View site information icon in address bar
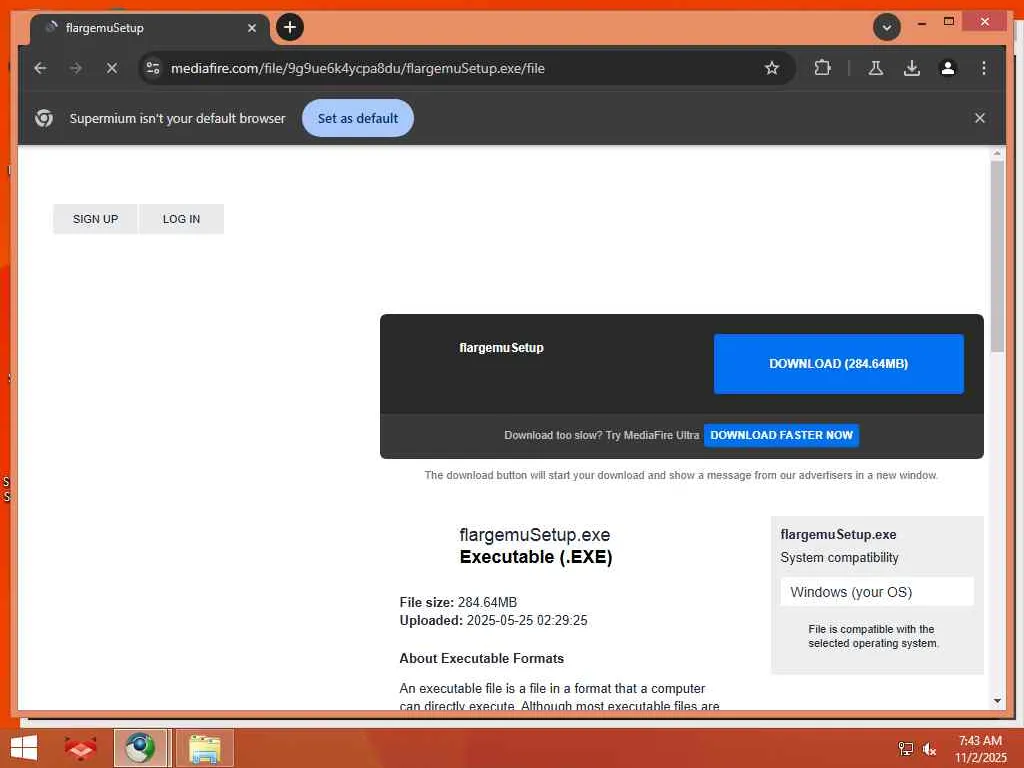Viewport: 1024px width, 768px height. [153, 68]
